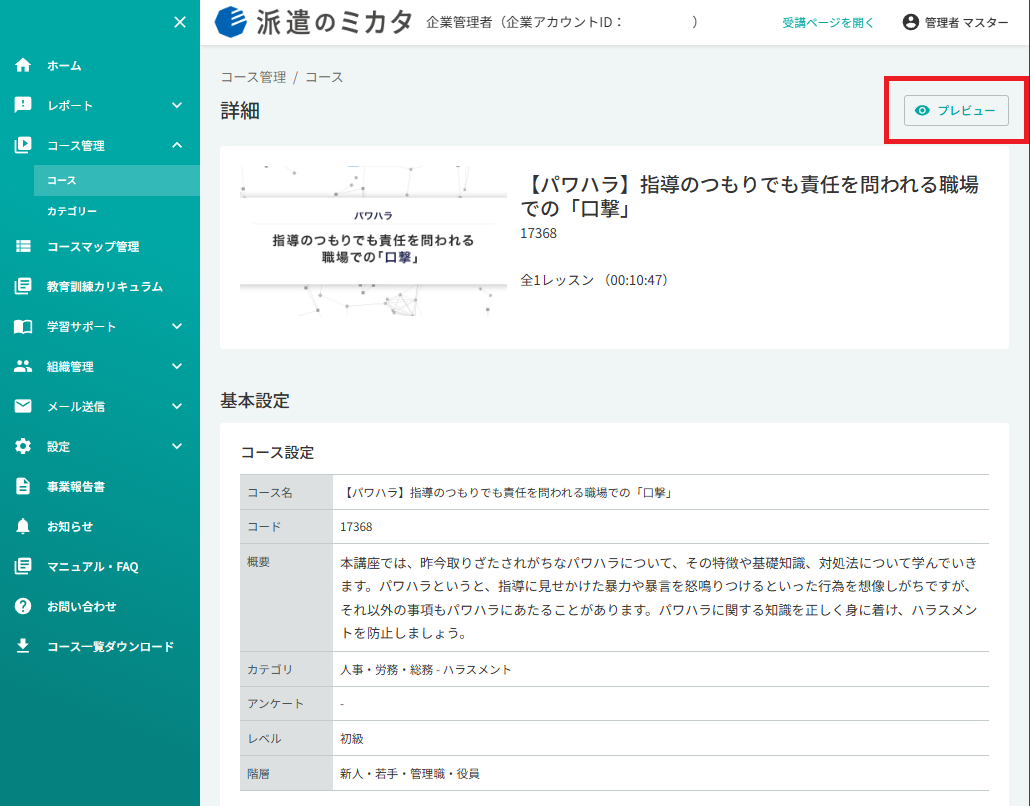Screen dimensions: 1030x806
Task: Expand the レポート menu chevron
Action: (x=177, y=105)
